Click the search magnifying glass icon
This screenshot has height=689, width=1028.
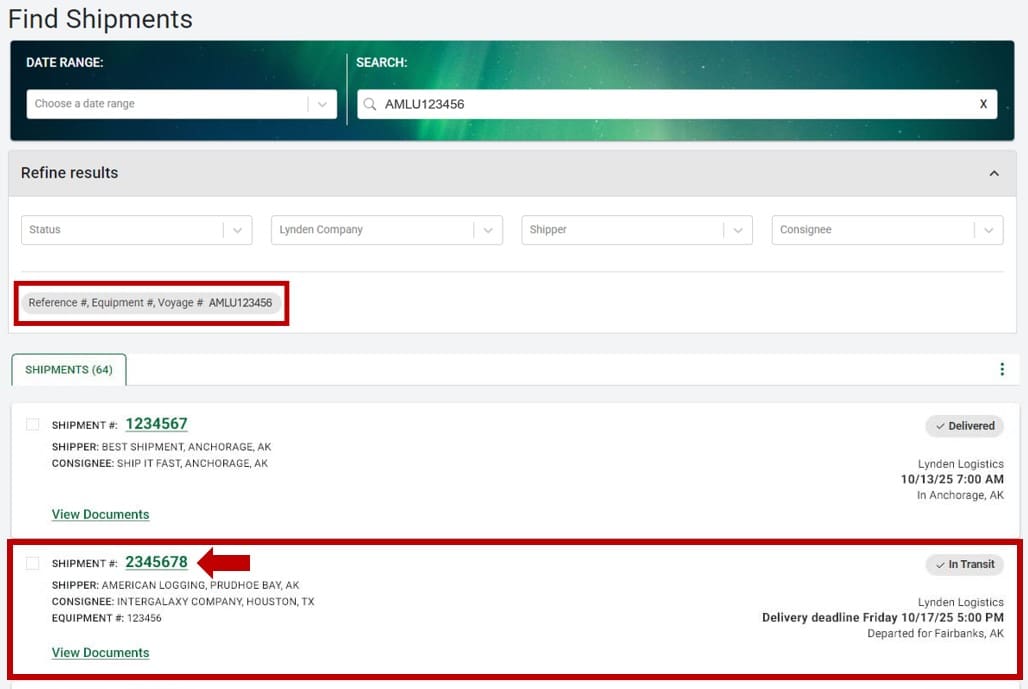(370, 104)
